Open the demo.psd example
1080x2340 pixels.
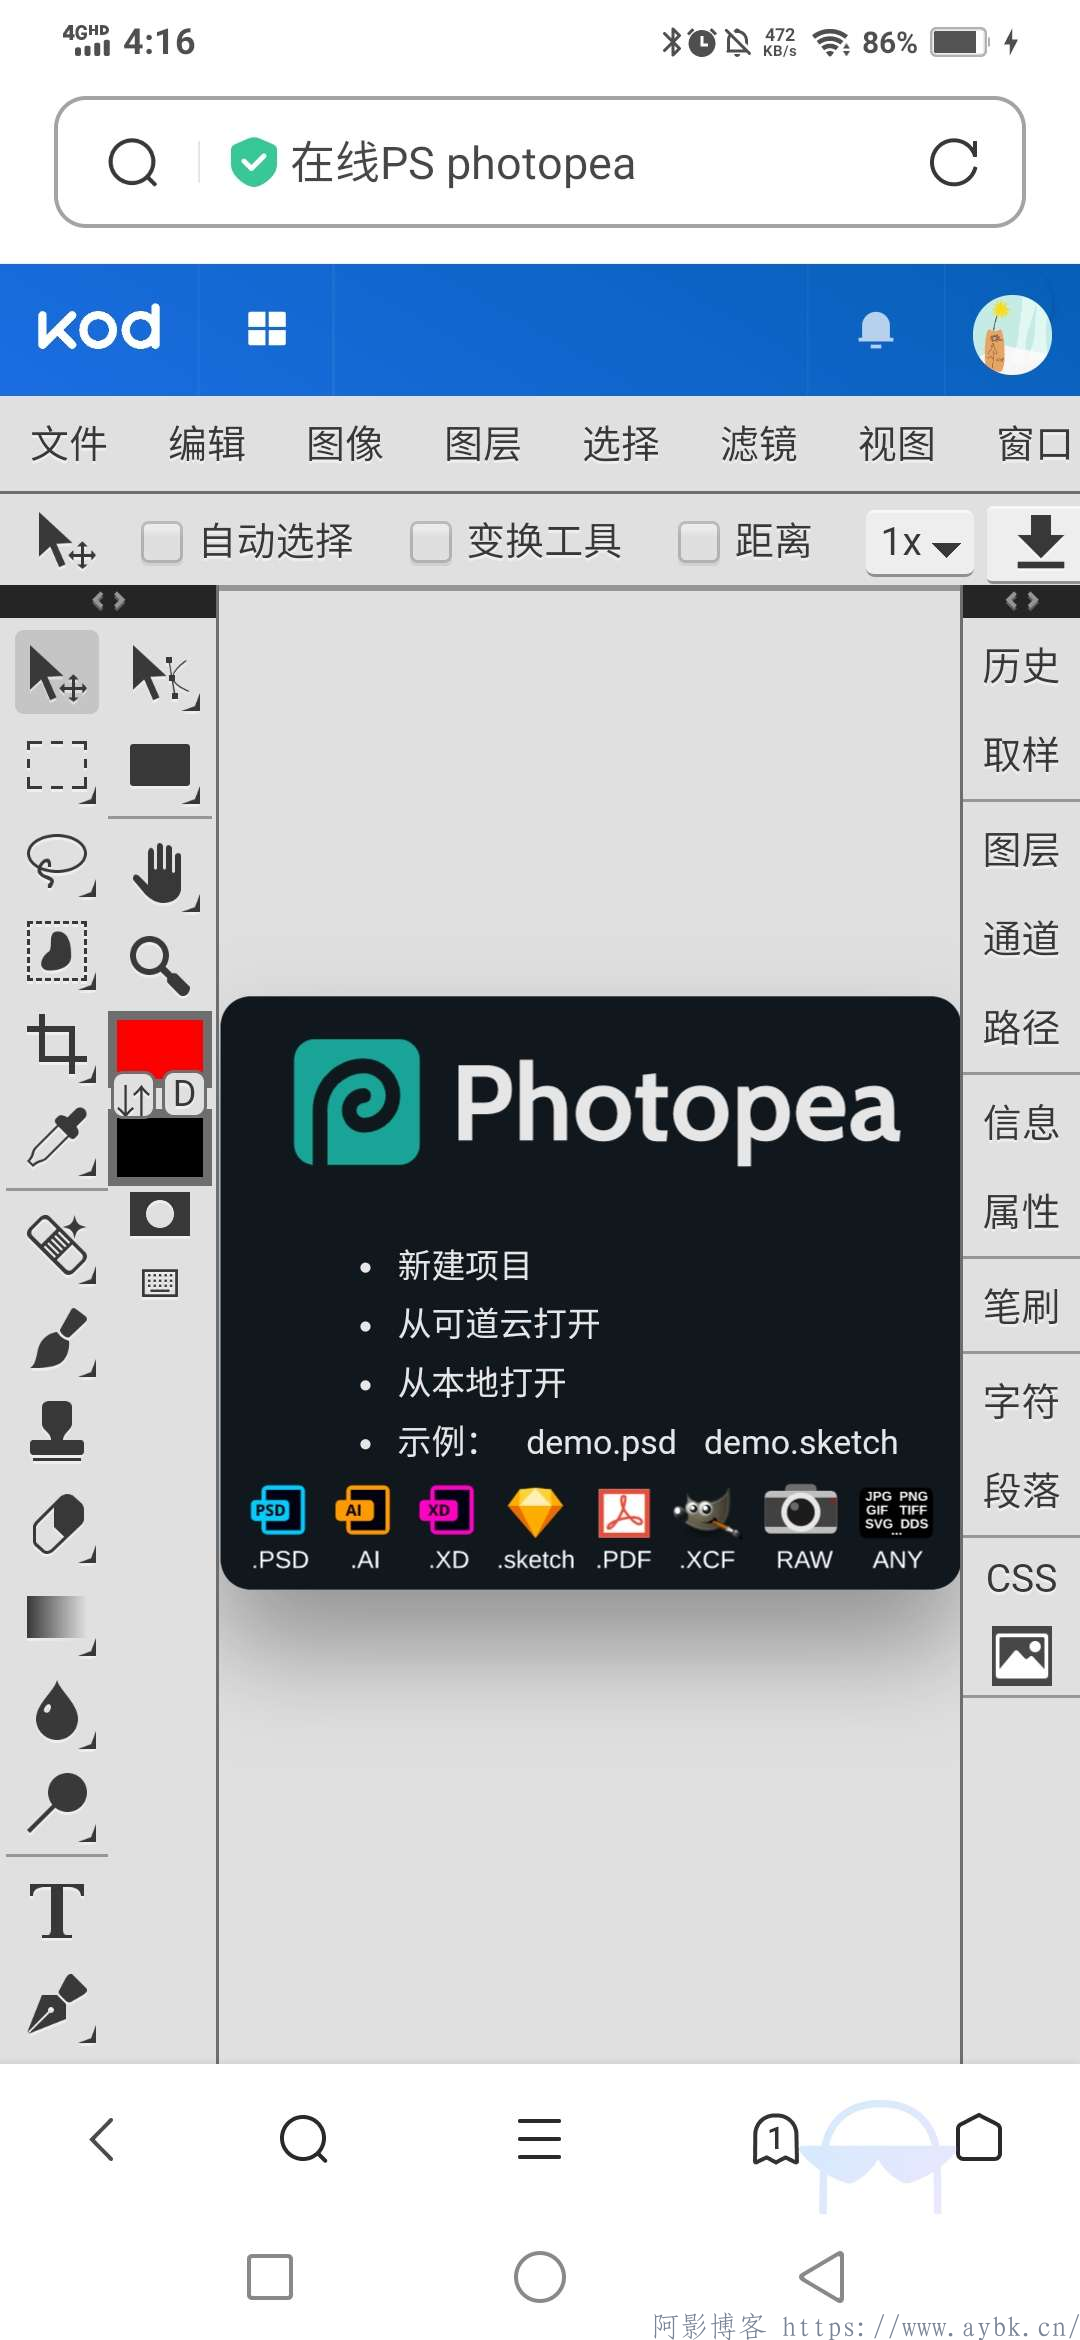click(601, 1442)
